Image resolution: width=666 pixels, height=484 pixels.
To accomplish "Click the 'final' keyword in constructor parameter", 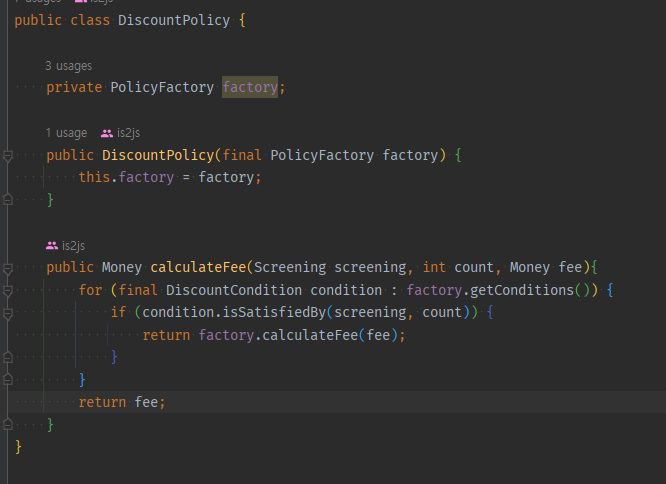I will tap(242, 155).
